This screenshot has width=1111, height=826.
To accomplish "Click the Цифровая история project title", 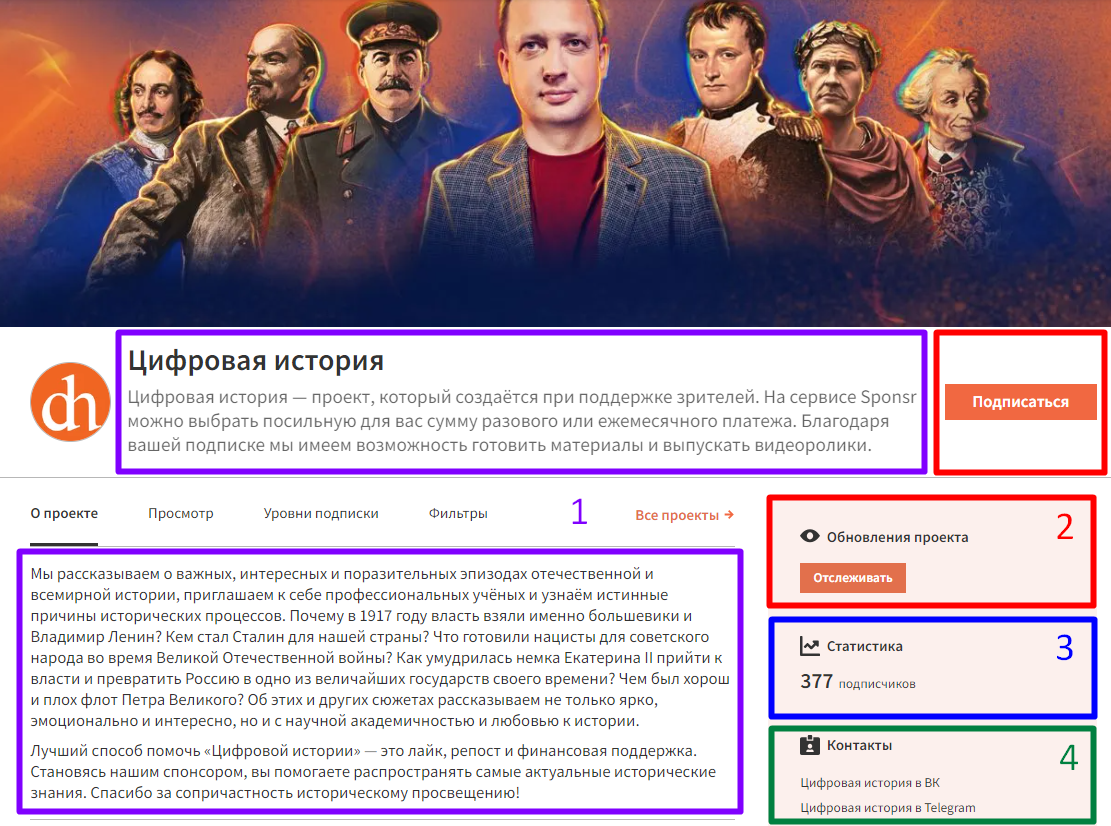I will pos(256,361).
